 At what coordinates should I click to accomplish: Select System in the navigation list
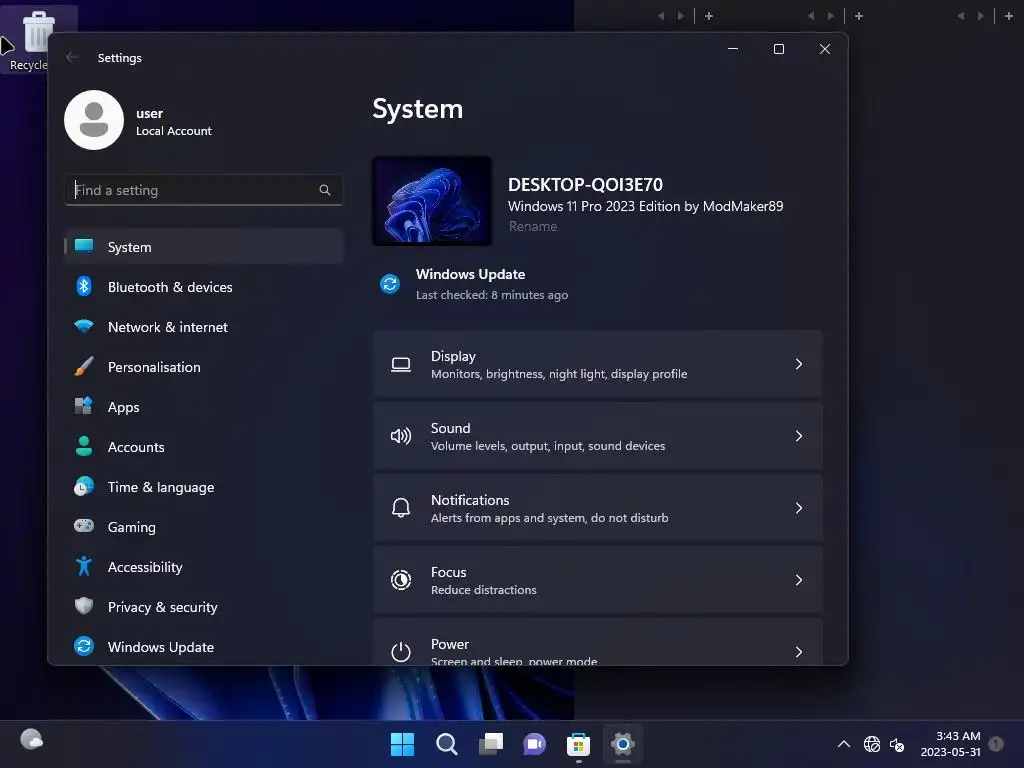(x=204, y=247)
